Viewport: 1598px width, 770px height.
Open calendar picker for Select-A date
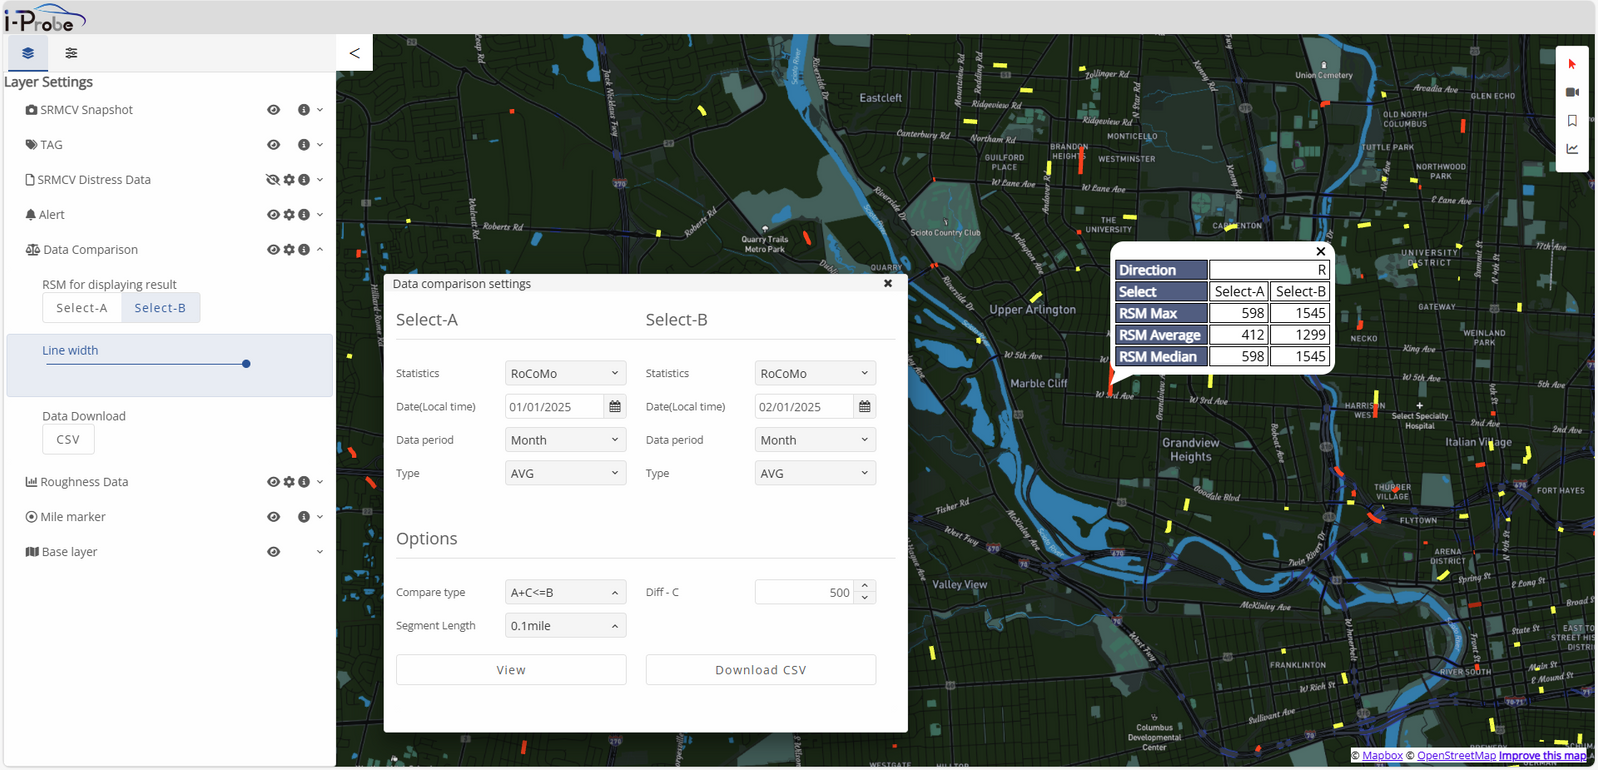click(615, 407)
